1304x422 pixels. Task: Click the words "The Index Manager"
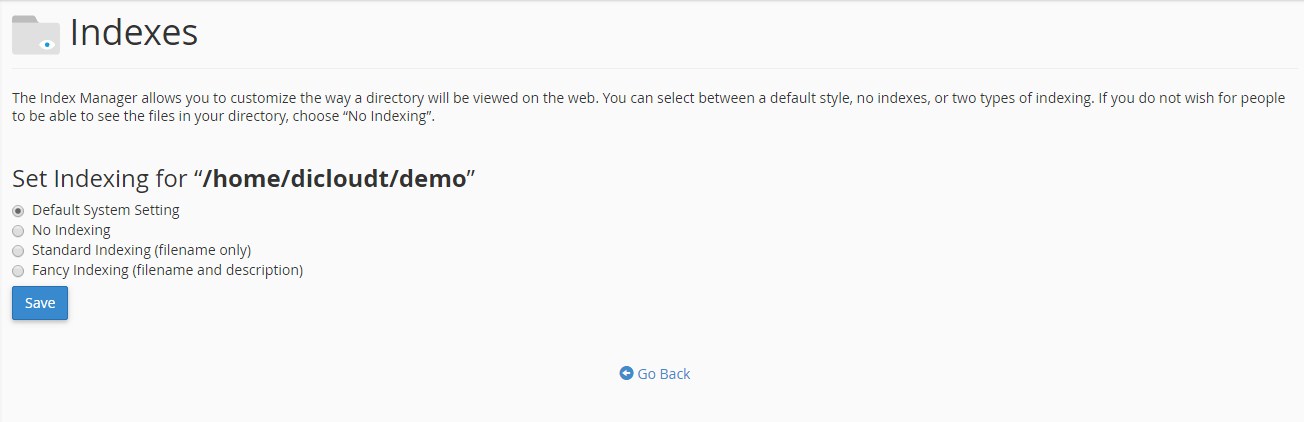[65, 99]
